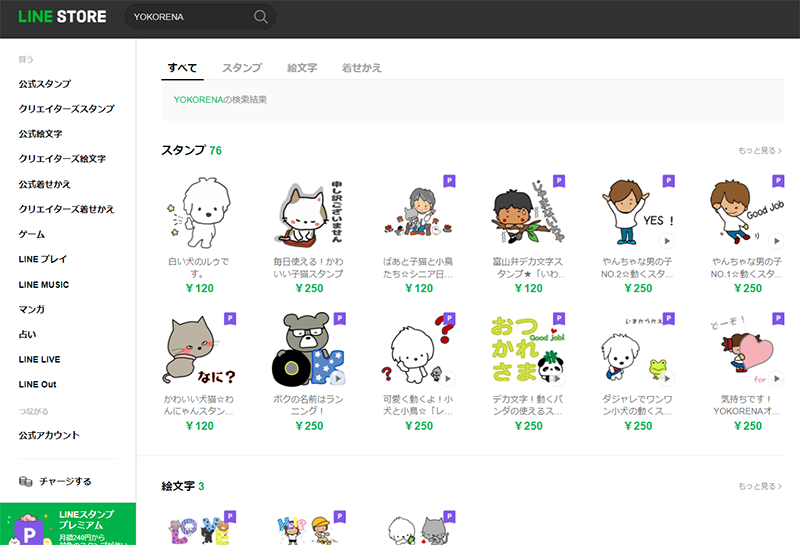Screen dimensions: 800x545
Task: Play preview on ダジャレでワンワン sticker
Action: click(666, 379)
